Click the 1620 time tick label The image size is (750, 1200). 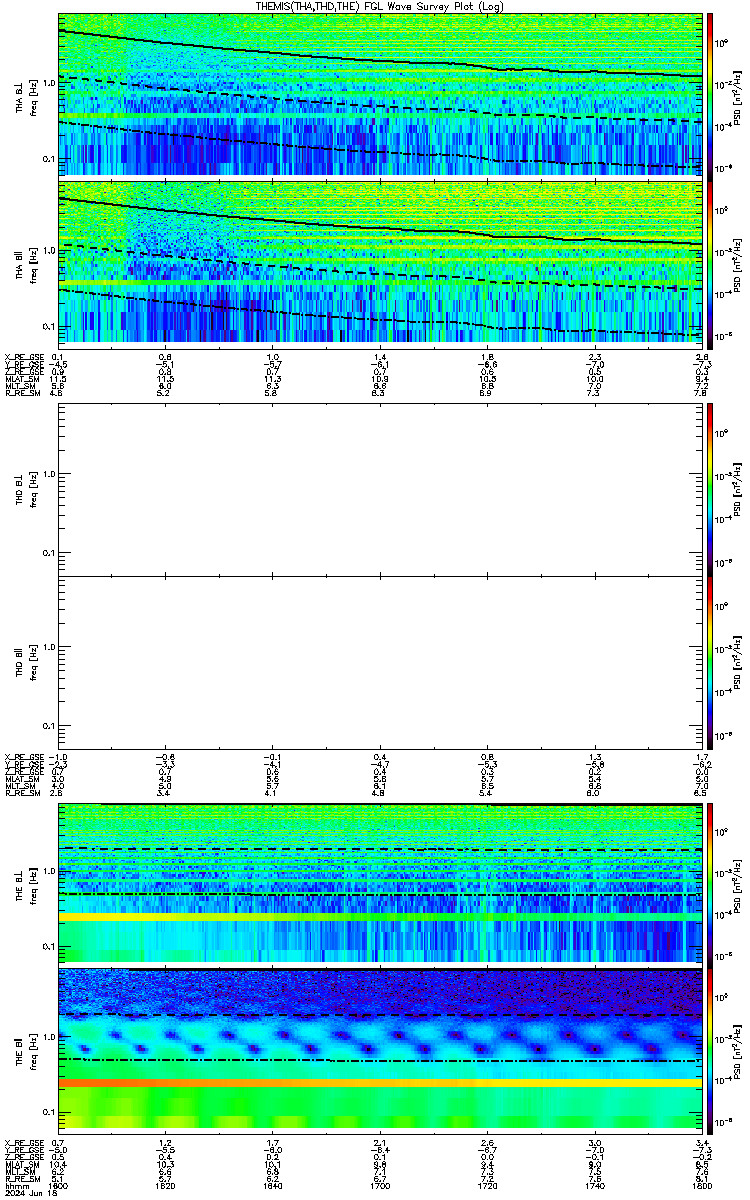click(x=167, y=1185)
